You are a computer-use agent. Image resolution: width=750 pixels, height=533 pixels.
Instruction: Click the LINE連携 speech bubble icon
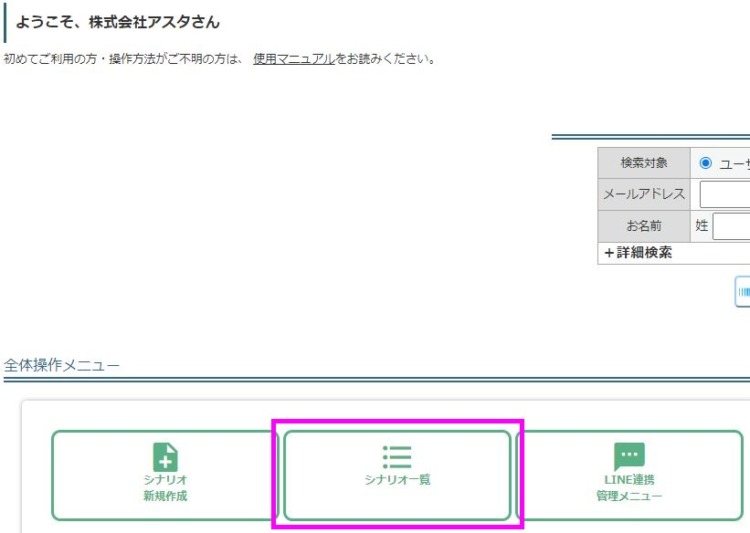point(629,457)
